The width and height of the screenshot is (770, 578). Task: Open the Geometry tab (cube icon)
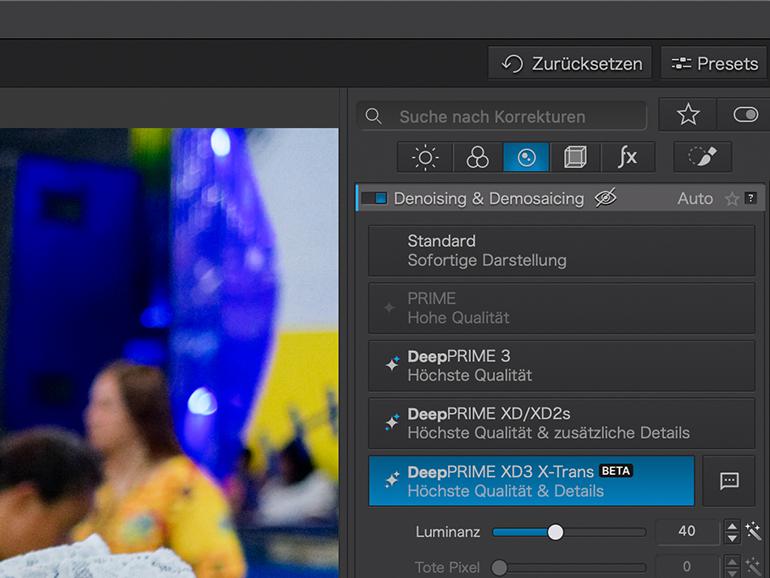pos(575,157)
